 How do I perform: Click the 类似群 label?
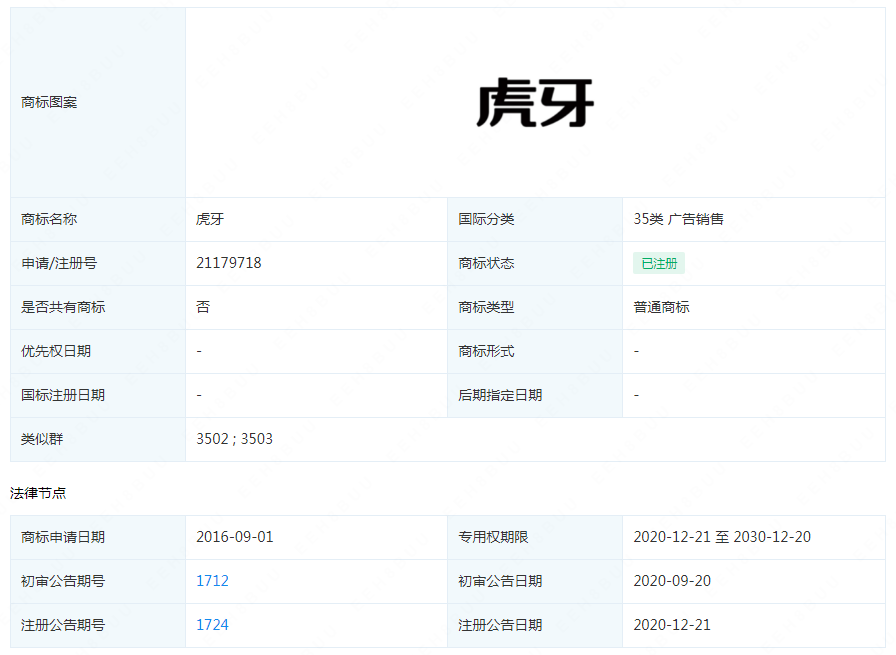(42, 439)
